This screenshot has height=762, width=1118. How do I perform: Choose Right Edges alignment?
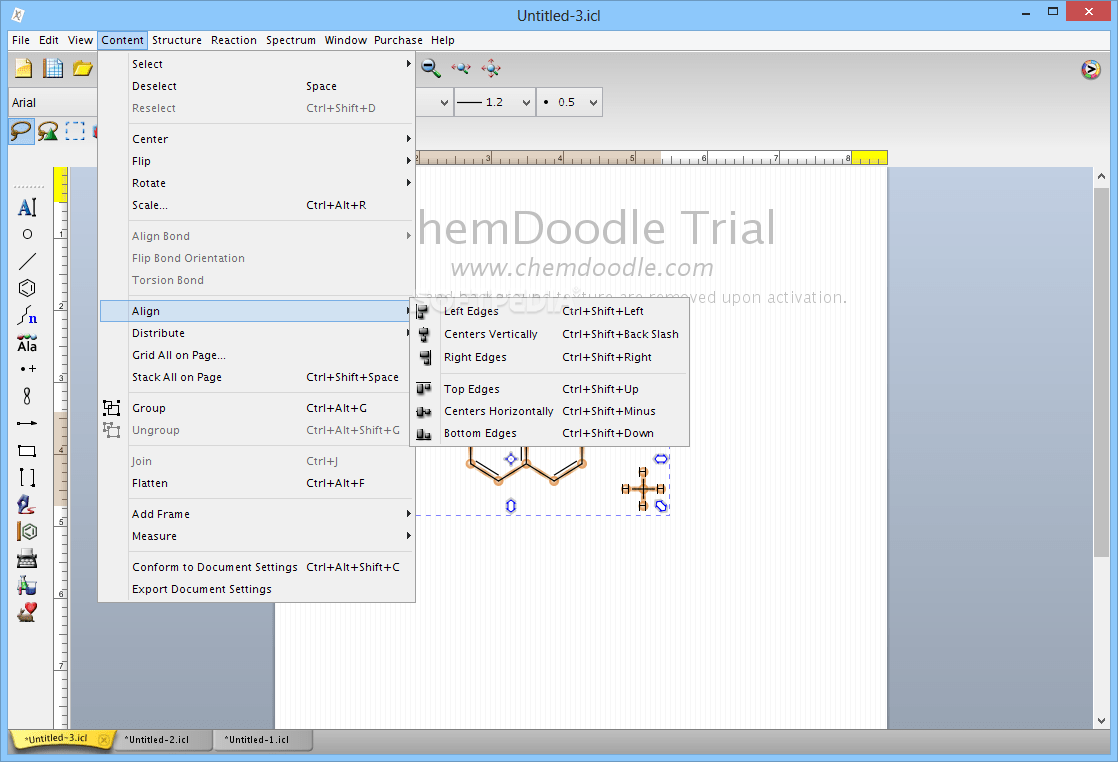click(550, 357)
